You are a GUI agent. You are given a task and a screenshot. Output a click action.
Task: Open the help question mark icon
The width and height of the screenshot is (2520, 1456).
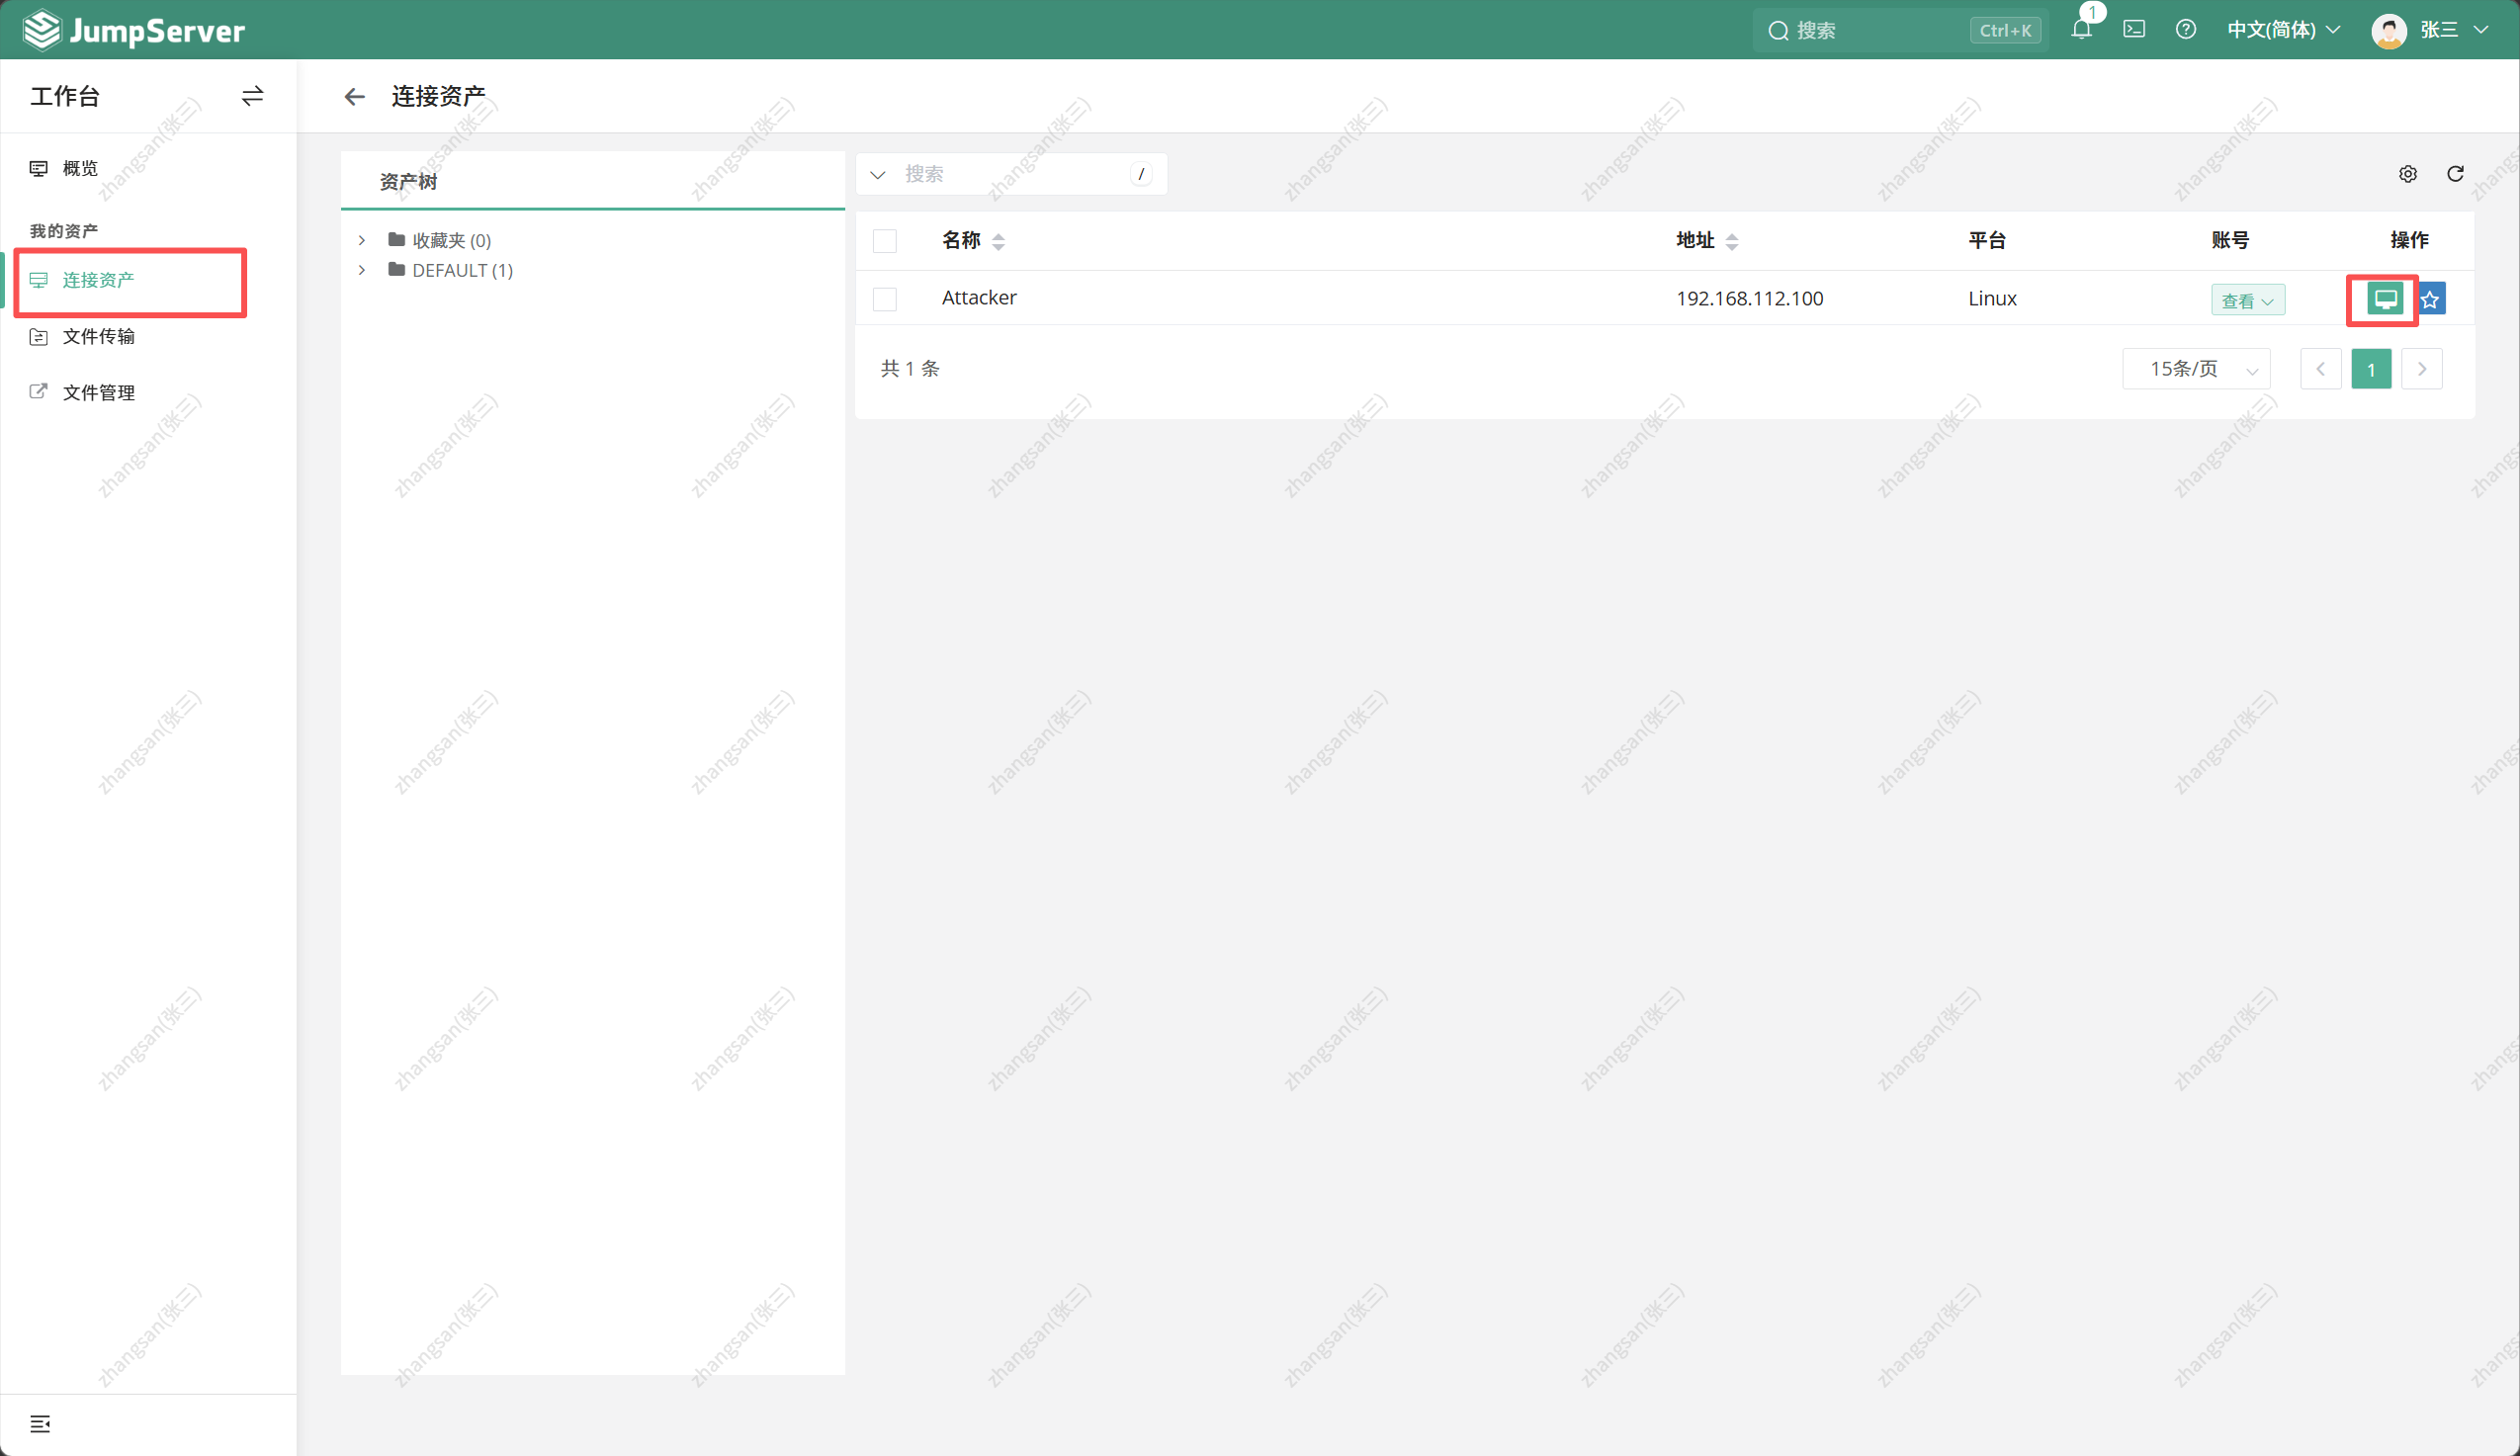(2186, 30)
